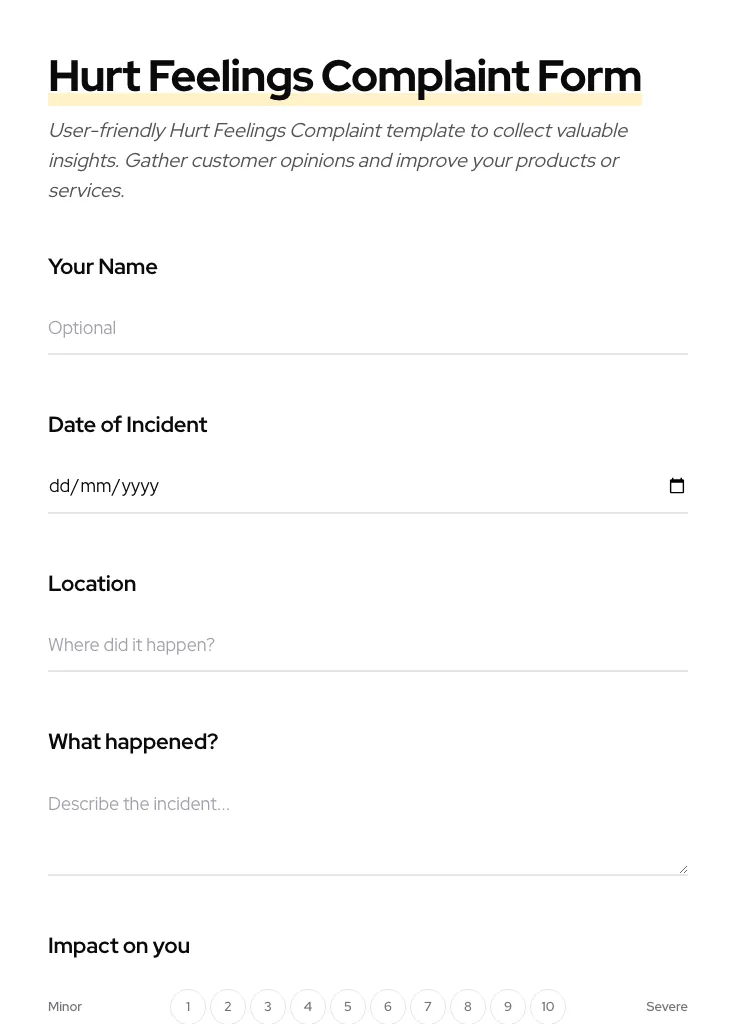Select impact rating 9
Viewport: 736px width, 1024px height.
[508, 1006]
